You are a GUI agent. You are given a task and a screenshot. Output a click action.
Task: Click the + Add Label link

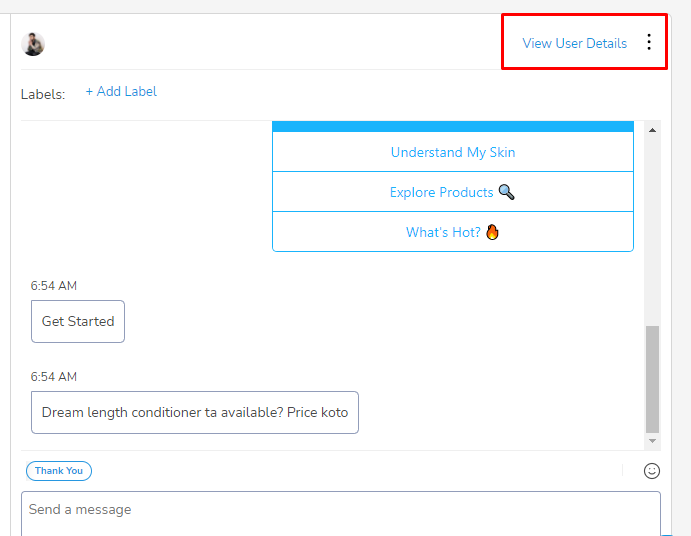(121, 91)
